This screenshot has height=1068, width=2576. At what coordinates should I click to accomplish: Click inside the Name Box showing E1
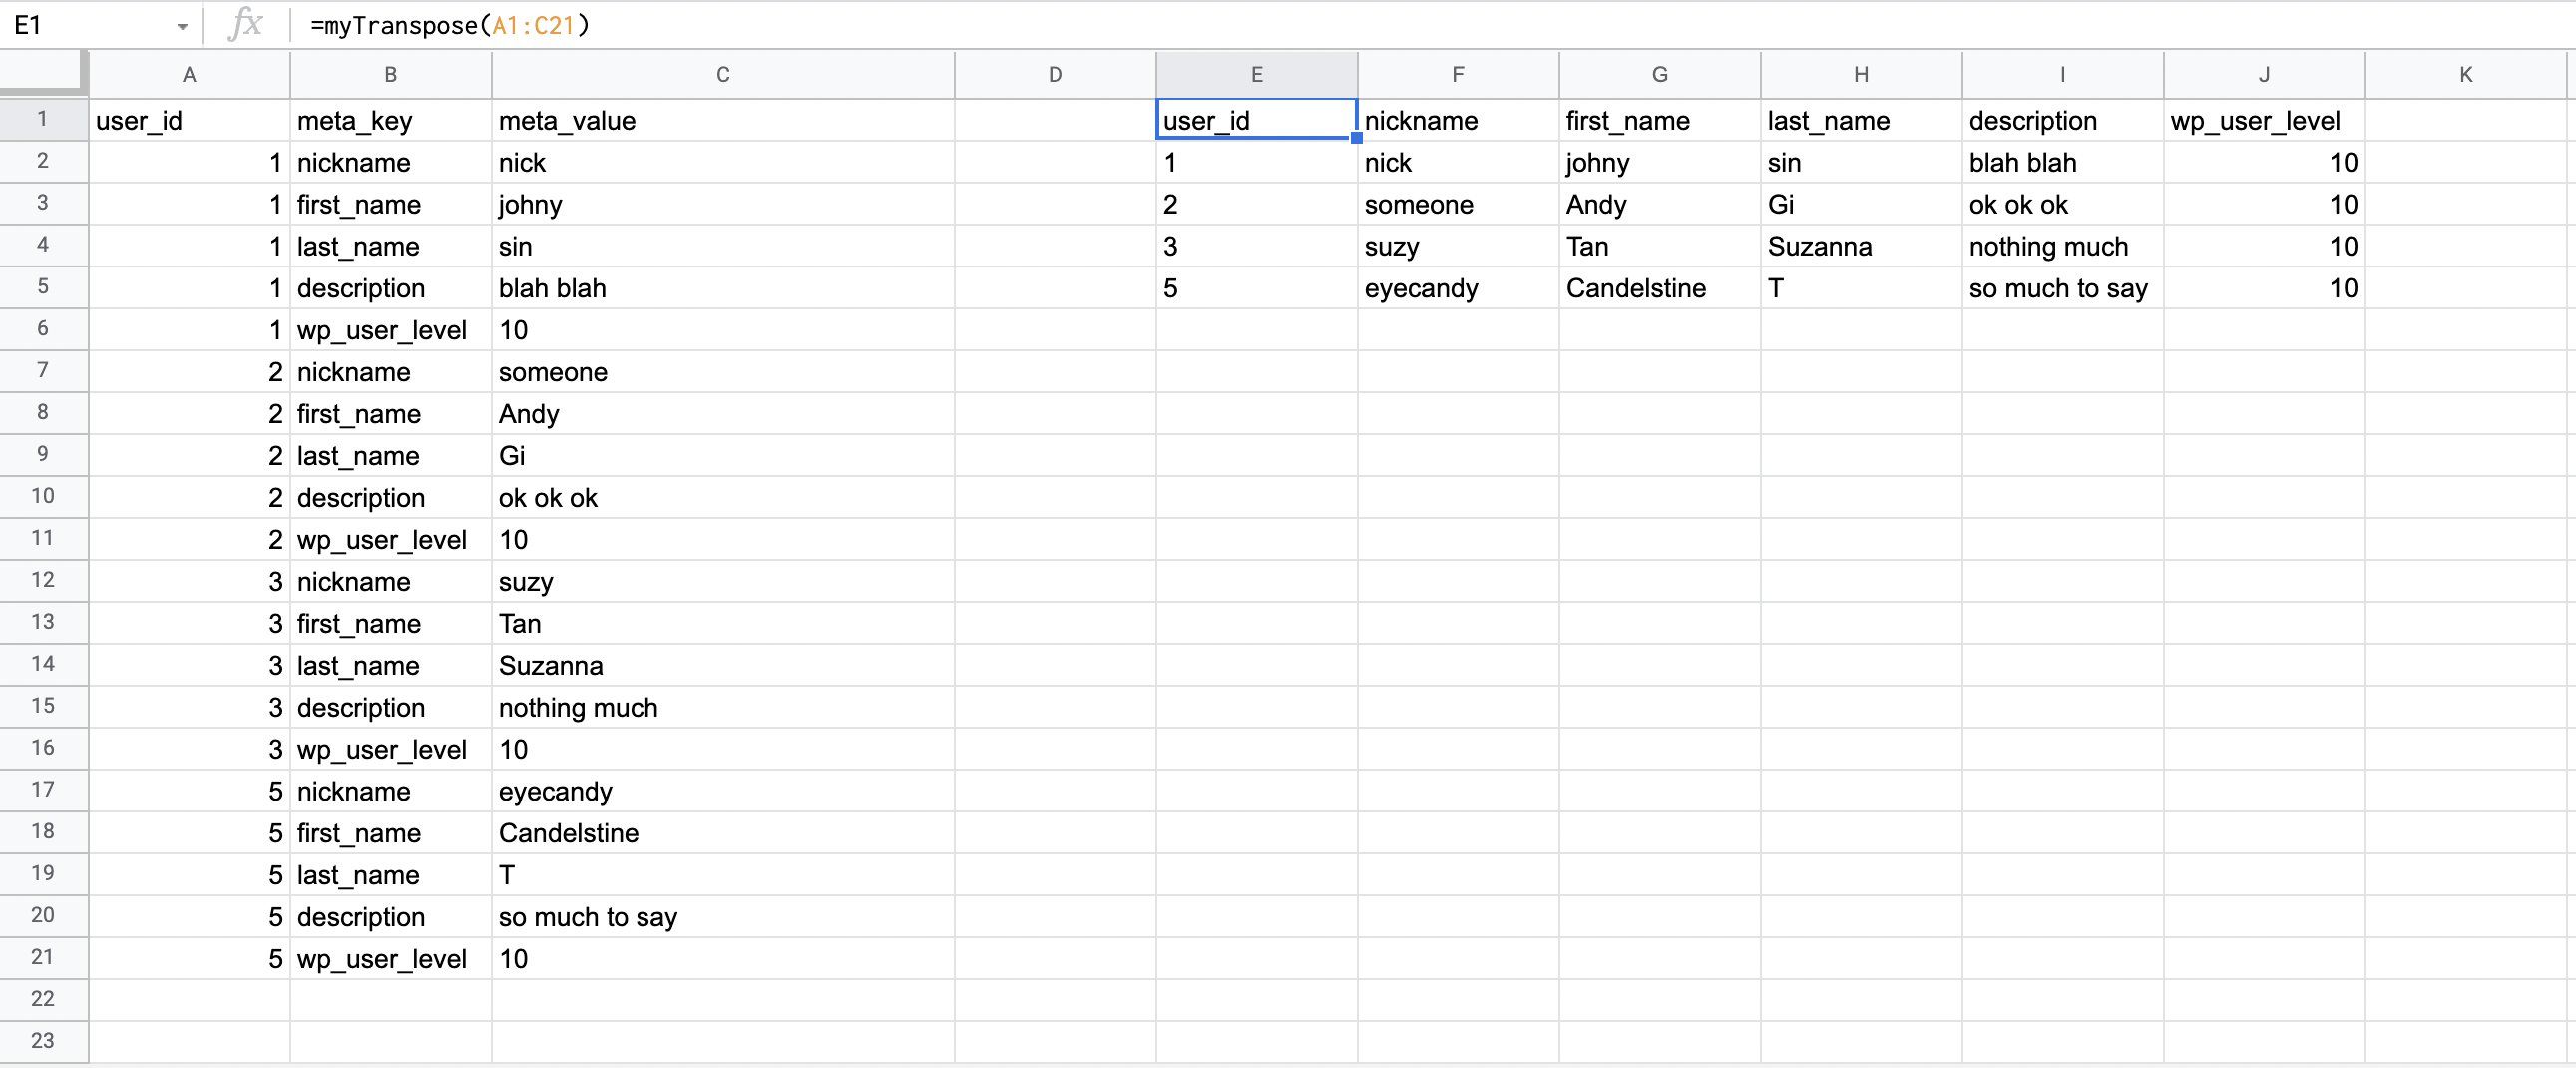[x=80, y=25]
